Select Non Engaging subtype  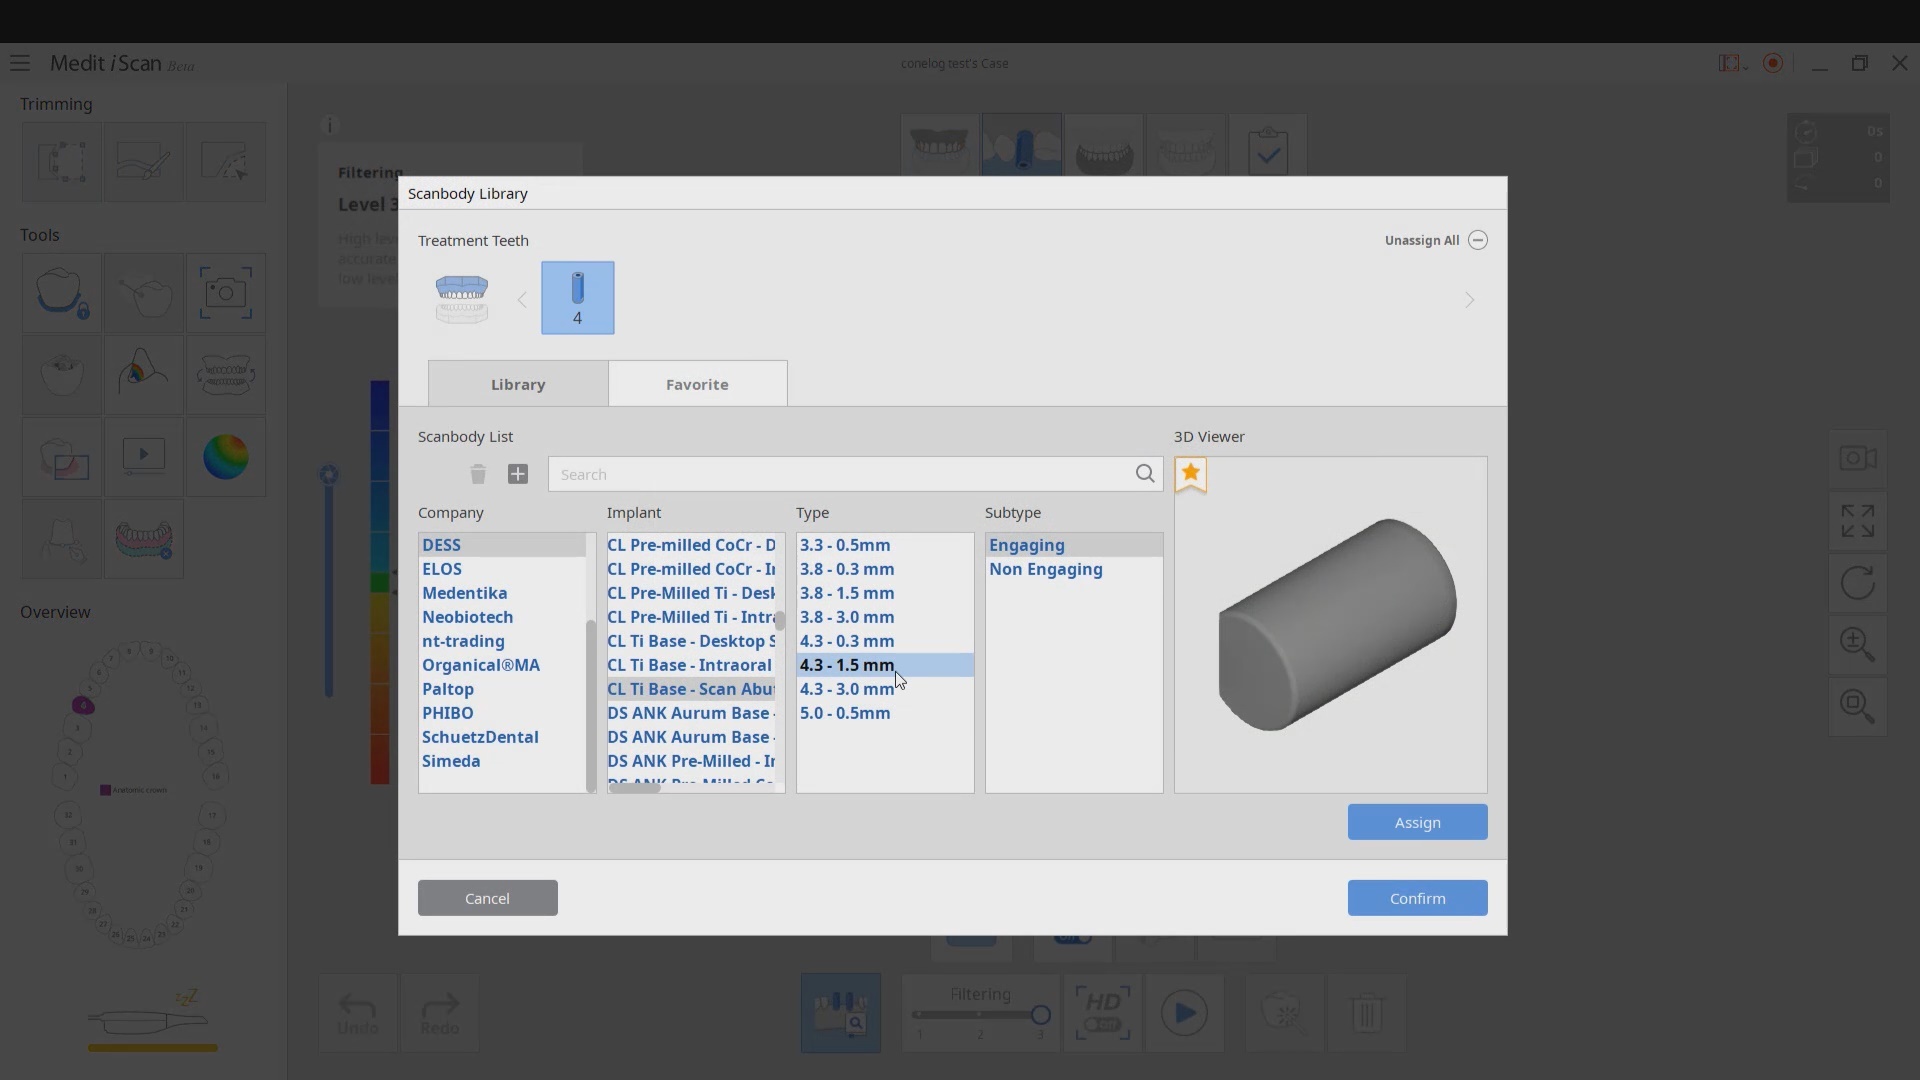pyautogui.click(x=1074, y=569)
